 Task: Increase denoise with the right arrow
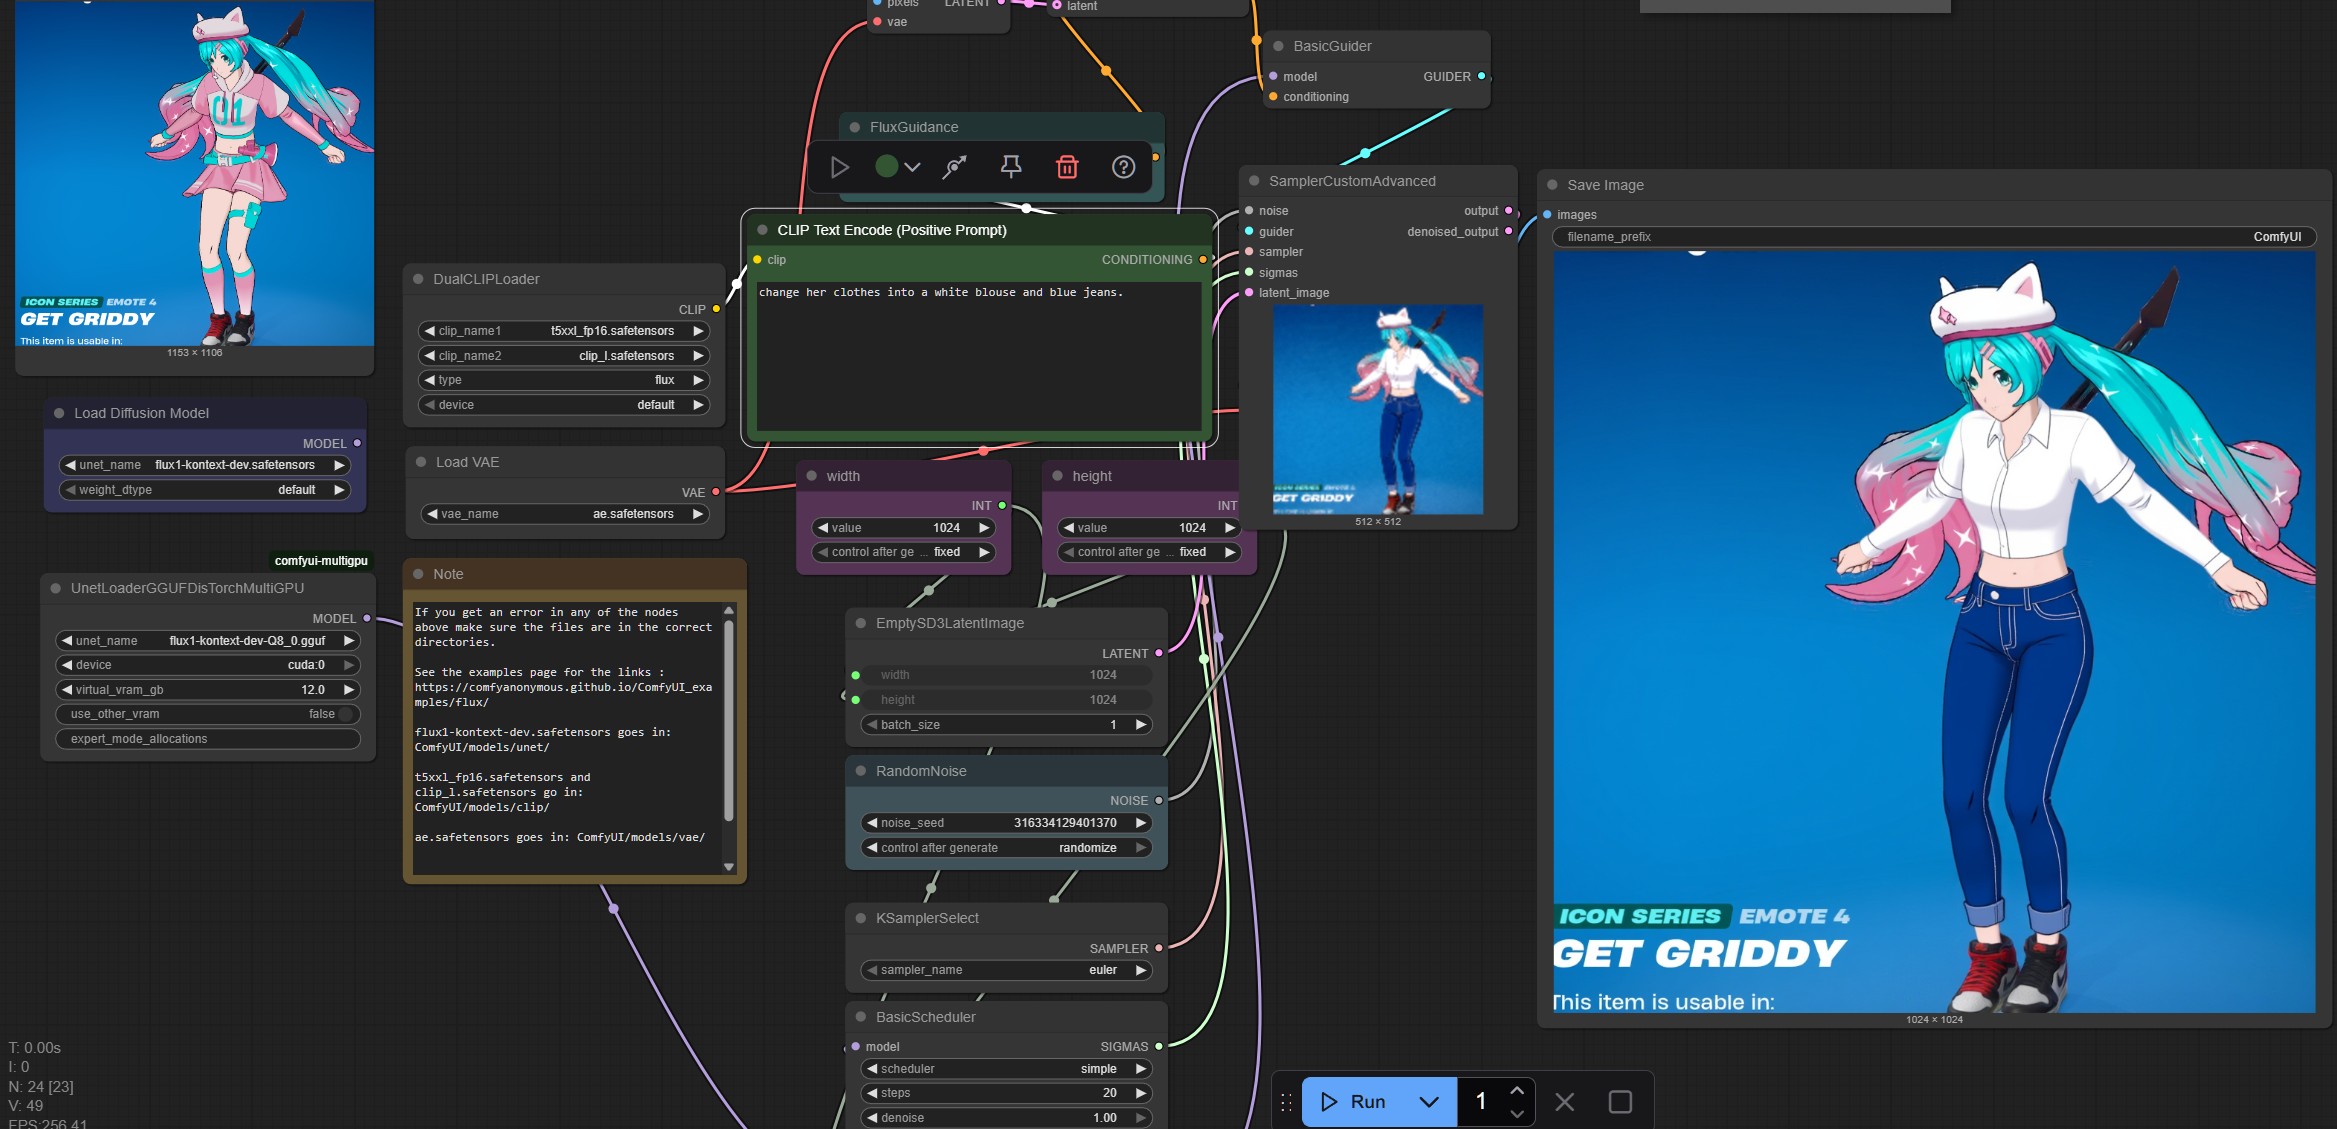(1140, 1118)
